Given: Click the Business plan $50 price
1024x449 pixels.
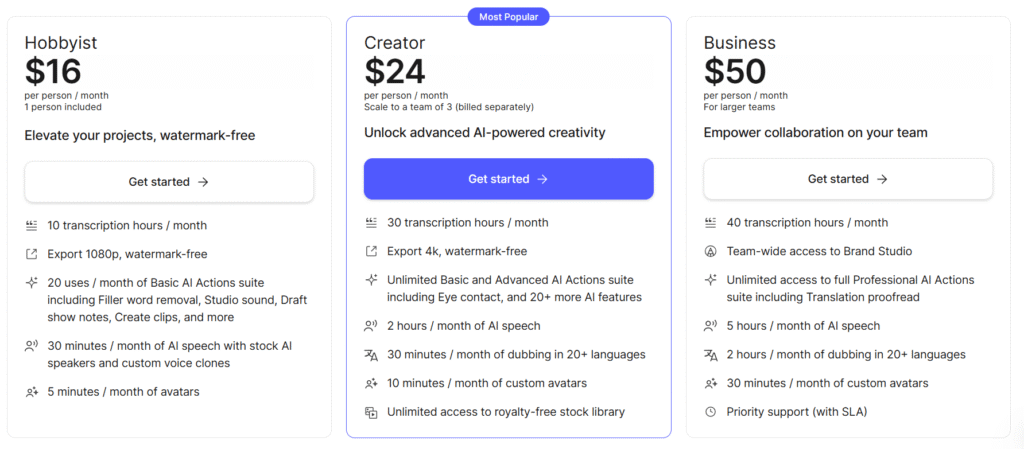Looking at the screenshot, I should (x=735, y=71).
